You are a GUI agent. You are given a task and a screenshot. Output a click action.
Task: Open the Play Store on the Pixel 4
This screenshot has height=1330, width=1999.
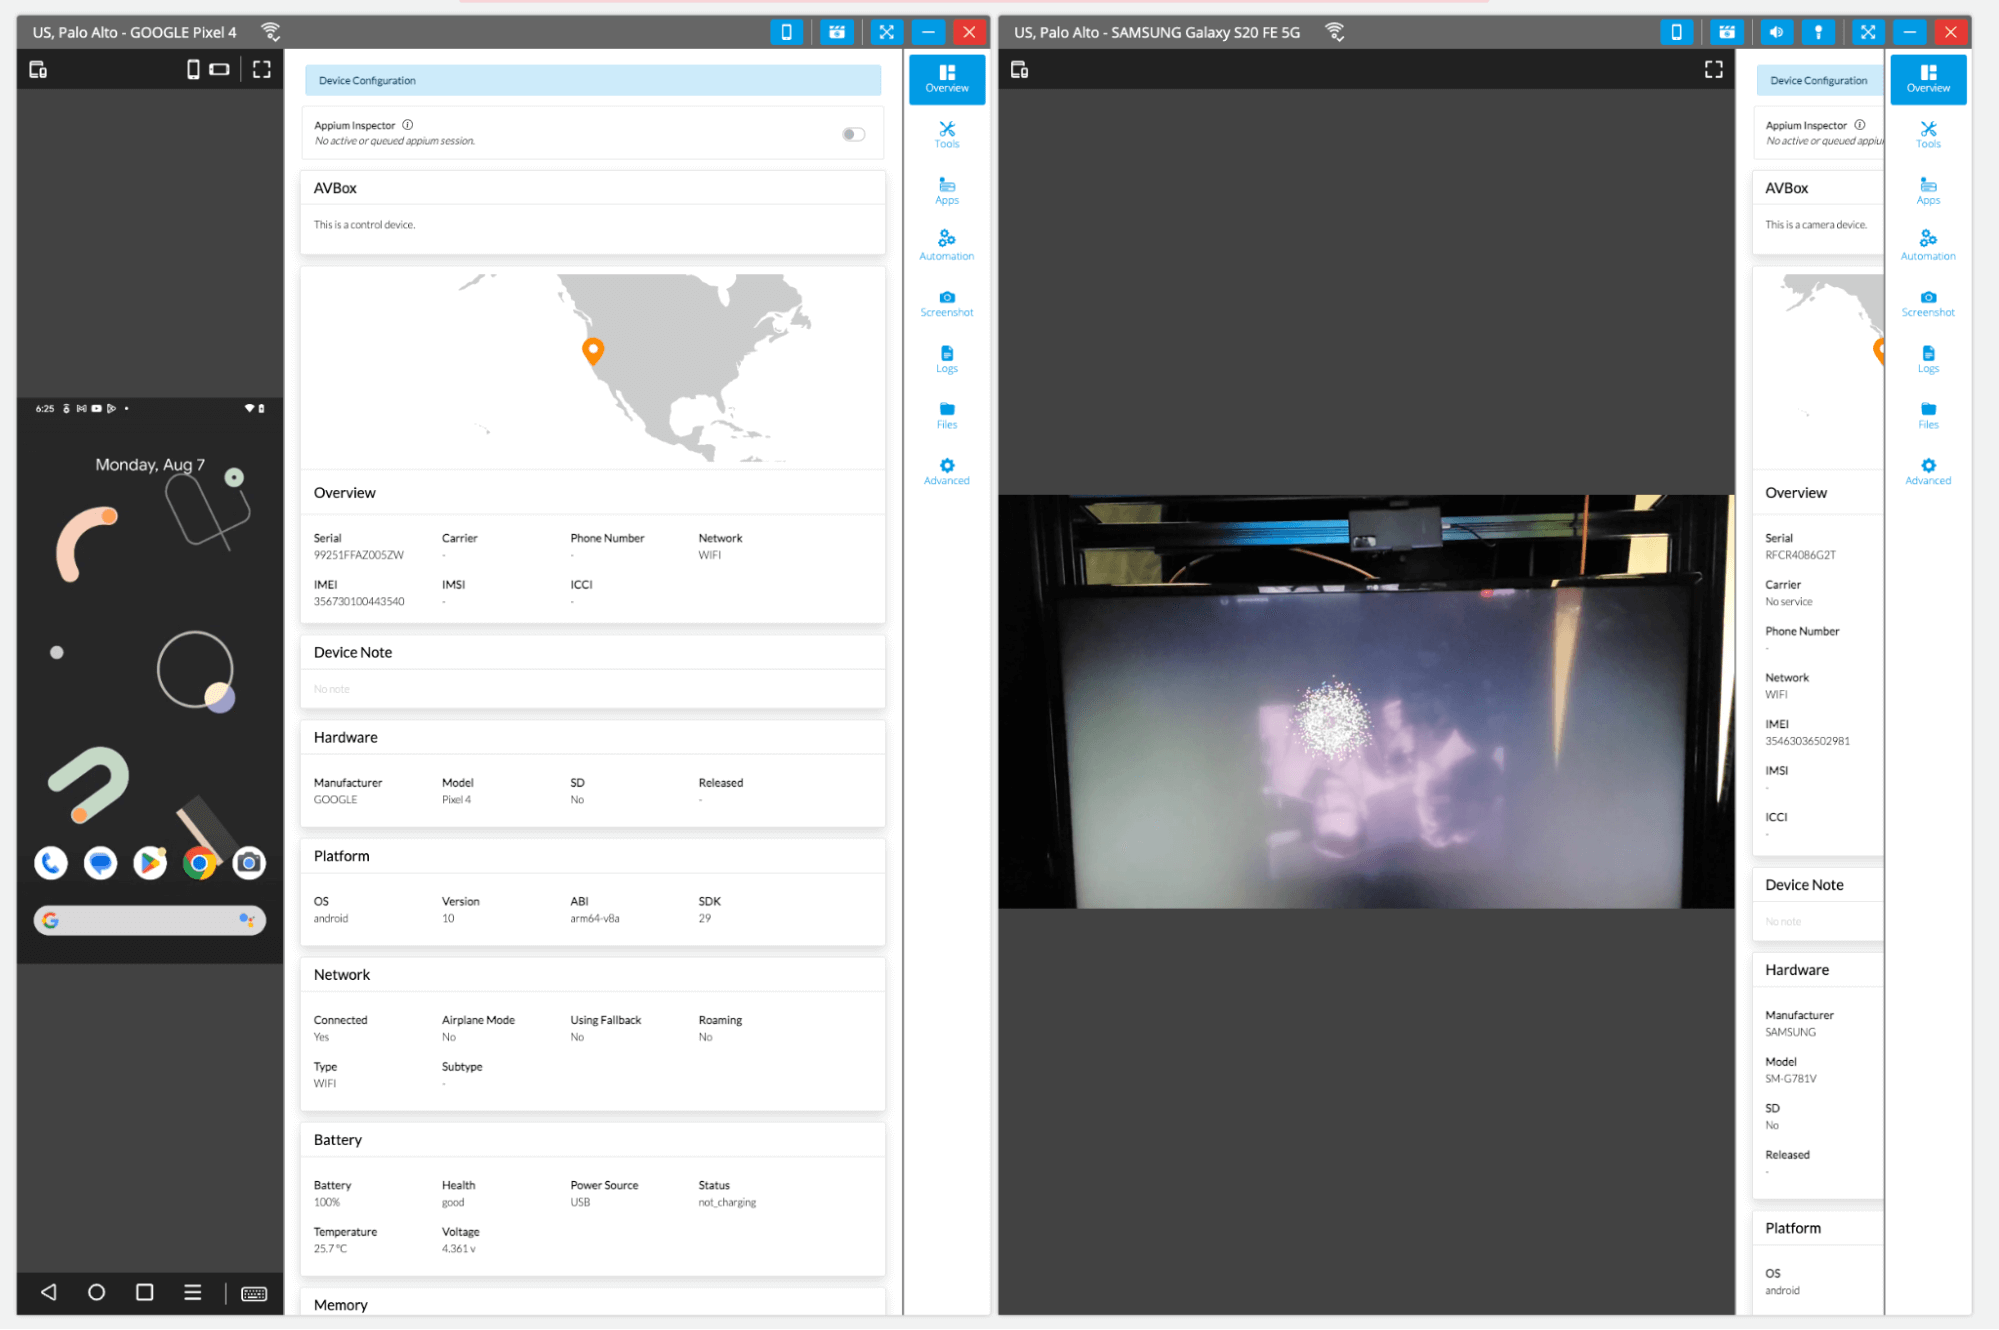pos(149,862)
